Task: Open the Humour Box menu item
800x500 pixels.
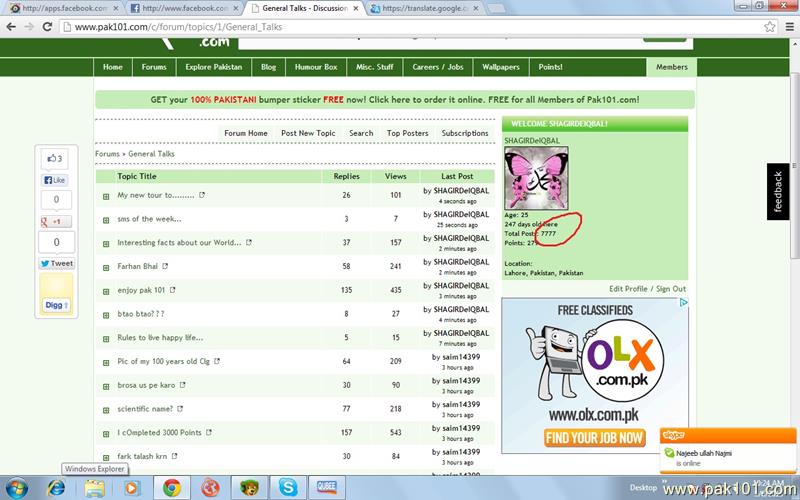Action: (315, 67)
